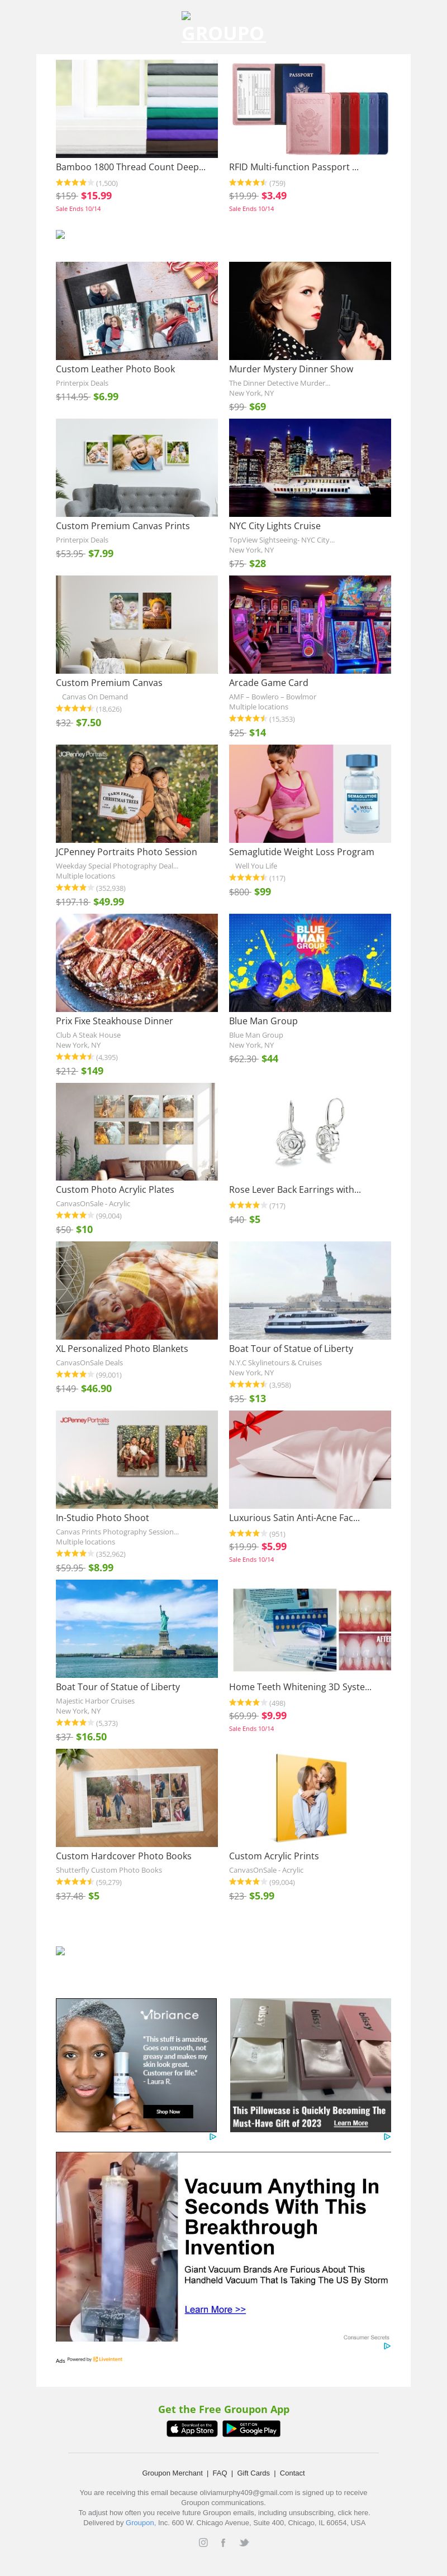The height and width of the screenshot is (2576, 447).
Task: Click the AdChoices icon under pillowcase ad
Action: (x=387, y=2137)
